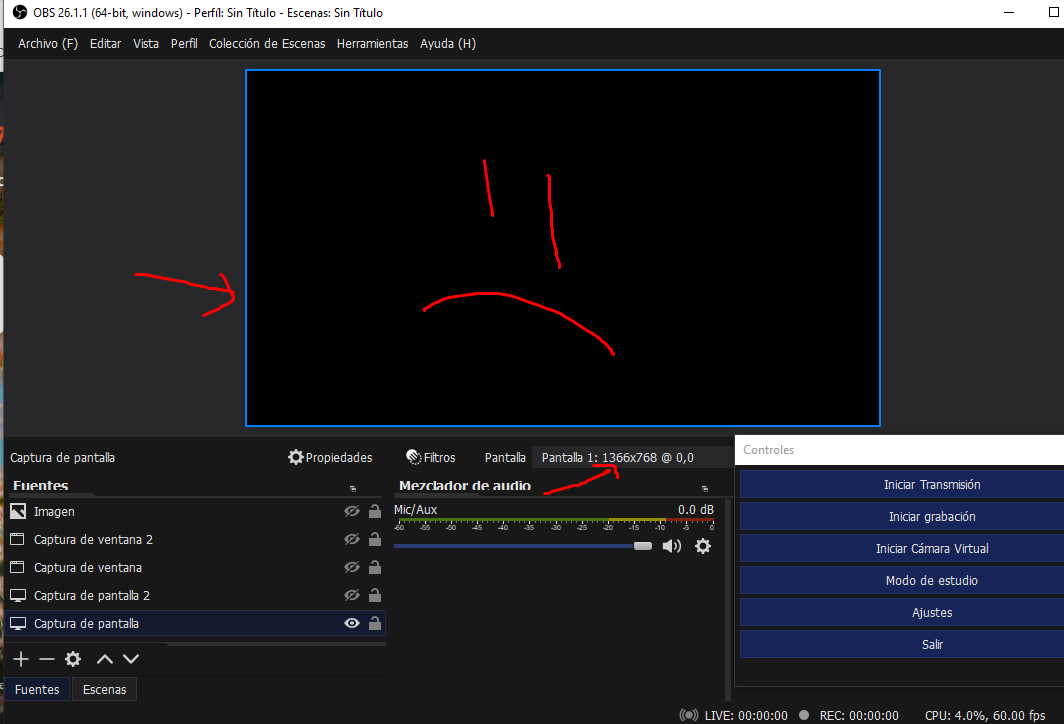Hide the selected Captura de pantalla source
This screenshot has height=724, width=1064.
point(352,623)
